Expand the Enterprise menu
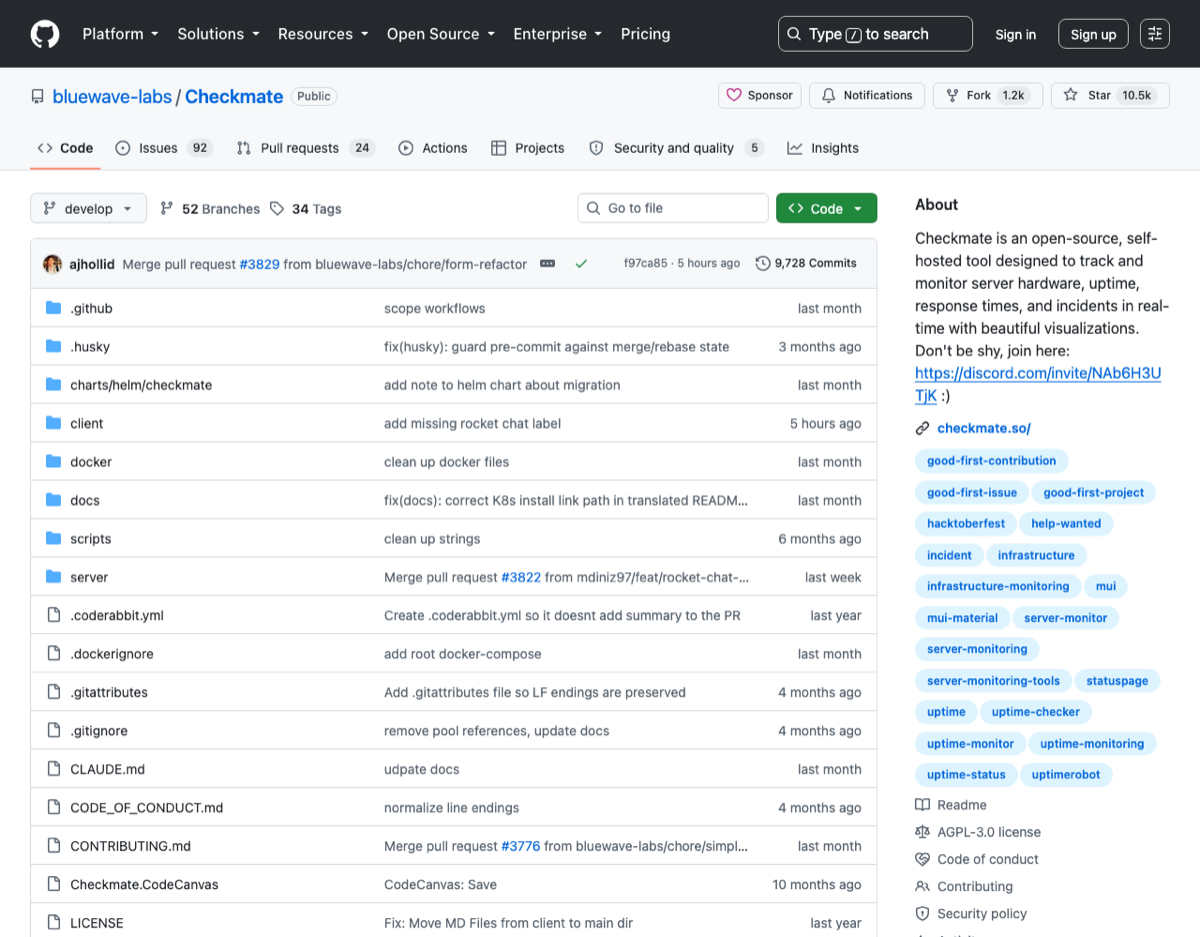Screen dimensions: 1200x937 (x=558, y=34)
